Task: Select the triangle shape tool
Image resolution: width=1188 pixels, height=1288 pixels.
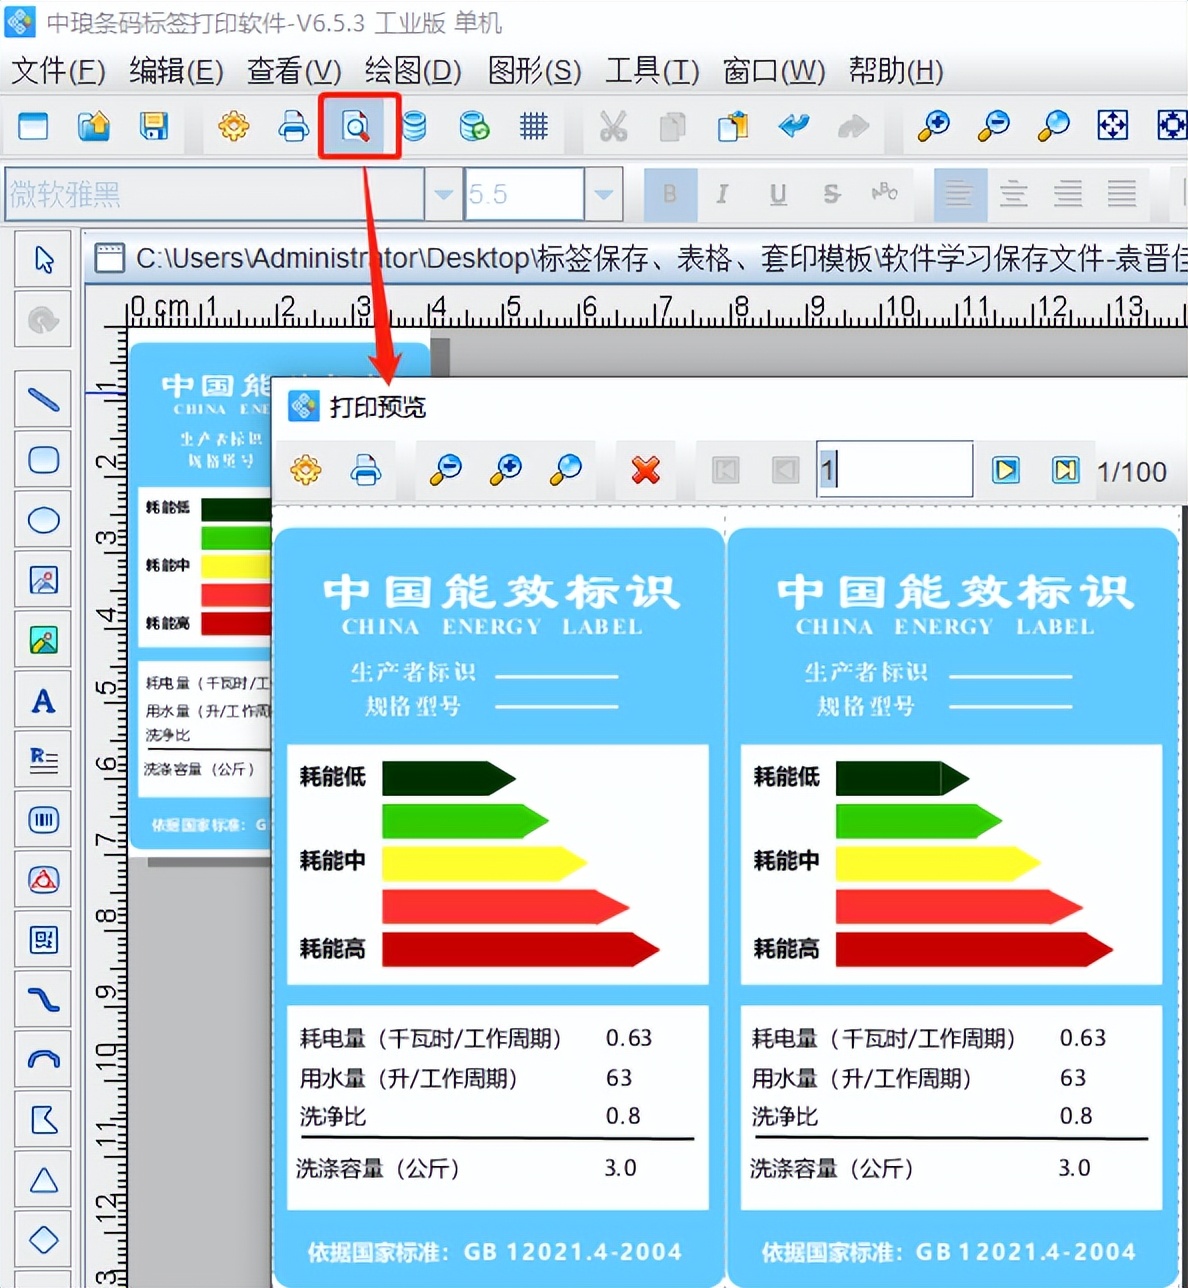Action: [43, 1180]
